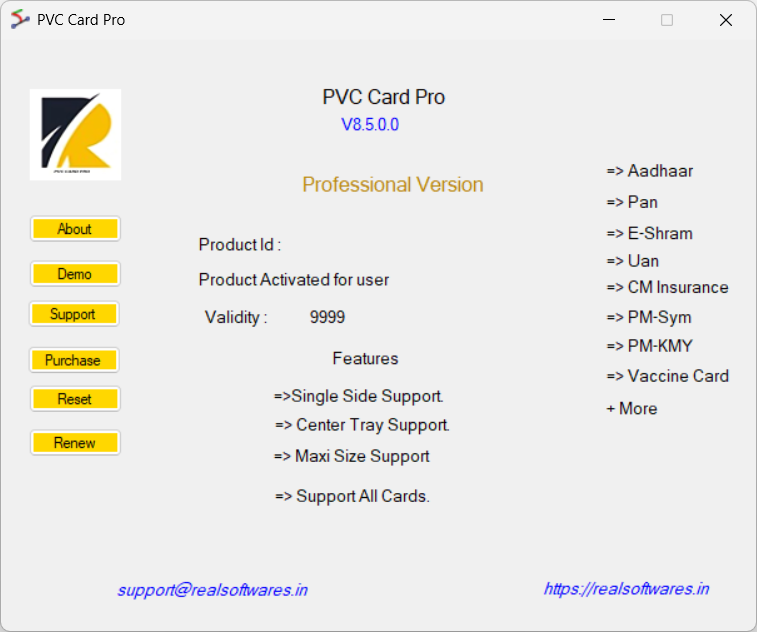Click the Maxi Size Support feature line

click(352, 457)
